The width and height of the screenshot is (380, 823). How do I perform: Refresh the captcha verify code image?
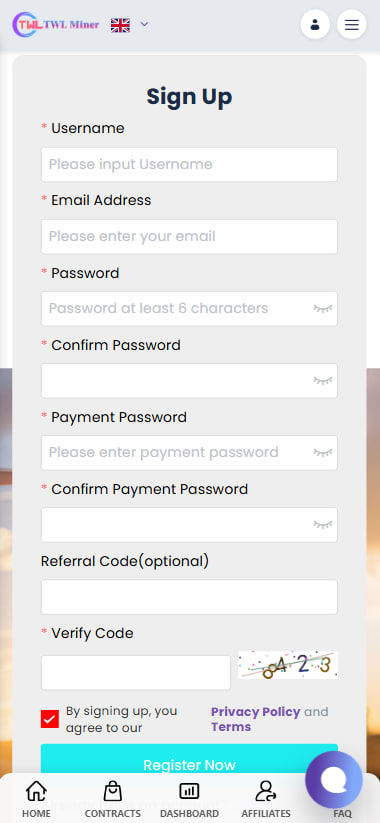(288, 665)
